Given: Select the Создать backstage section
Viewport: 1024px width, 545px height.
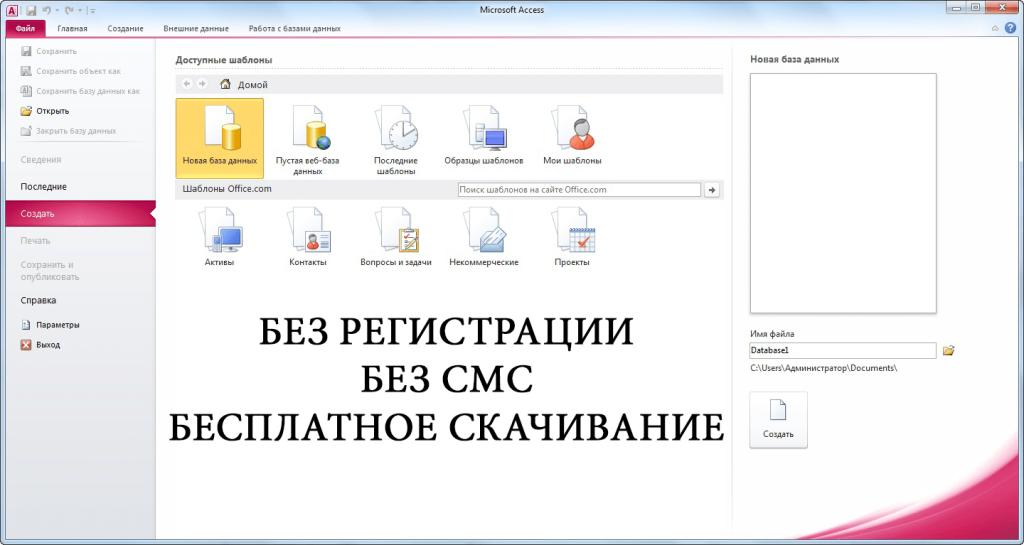Looking at the screenshot, I should coord(80,213).
